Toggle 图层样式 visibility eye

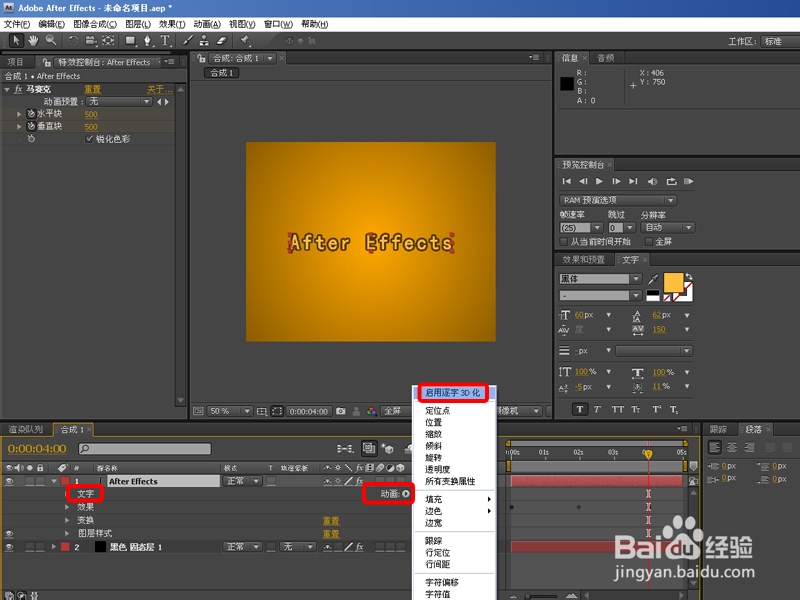click(x=9, y=534)
